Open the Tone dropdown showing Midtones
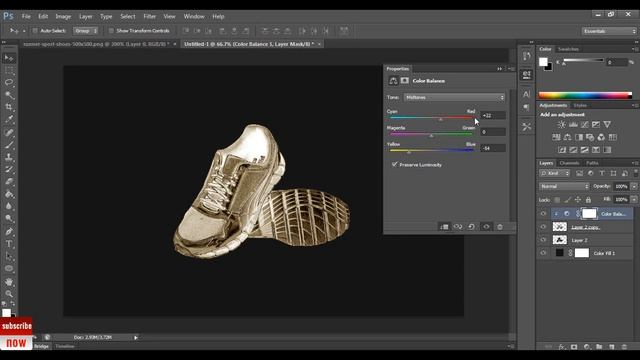The width and height of the screenshot is (640, 360). pyautogui.click(x=454, y=98)
